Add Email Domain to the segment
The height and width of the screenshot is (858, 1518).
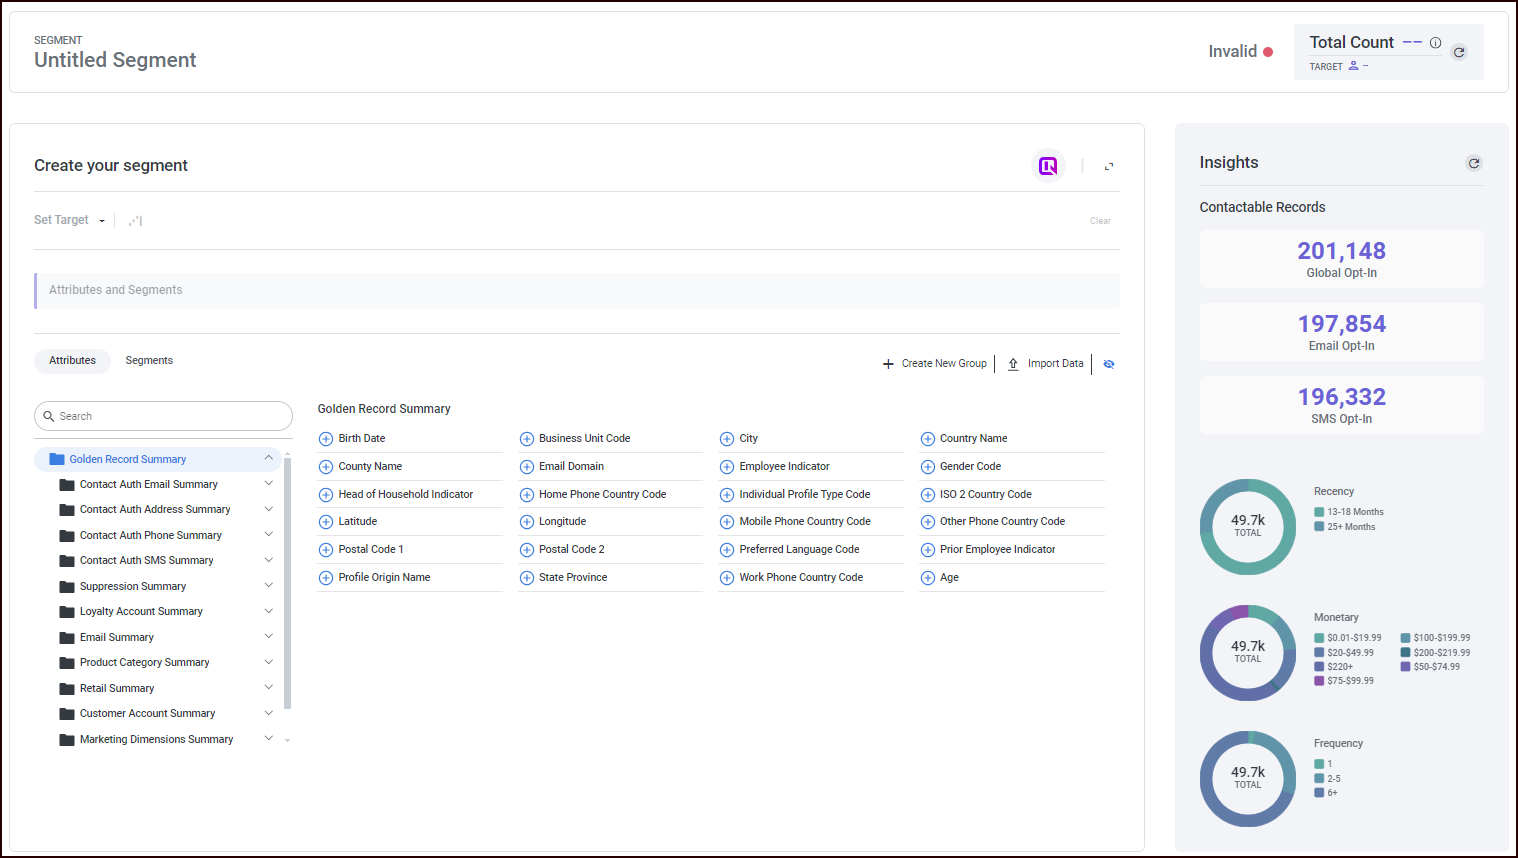526,466
